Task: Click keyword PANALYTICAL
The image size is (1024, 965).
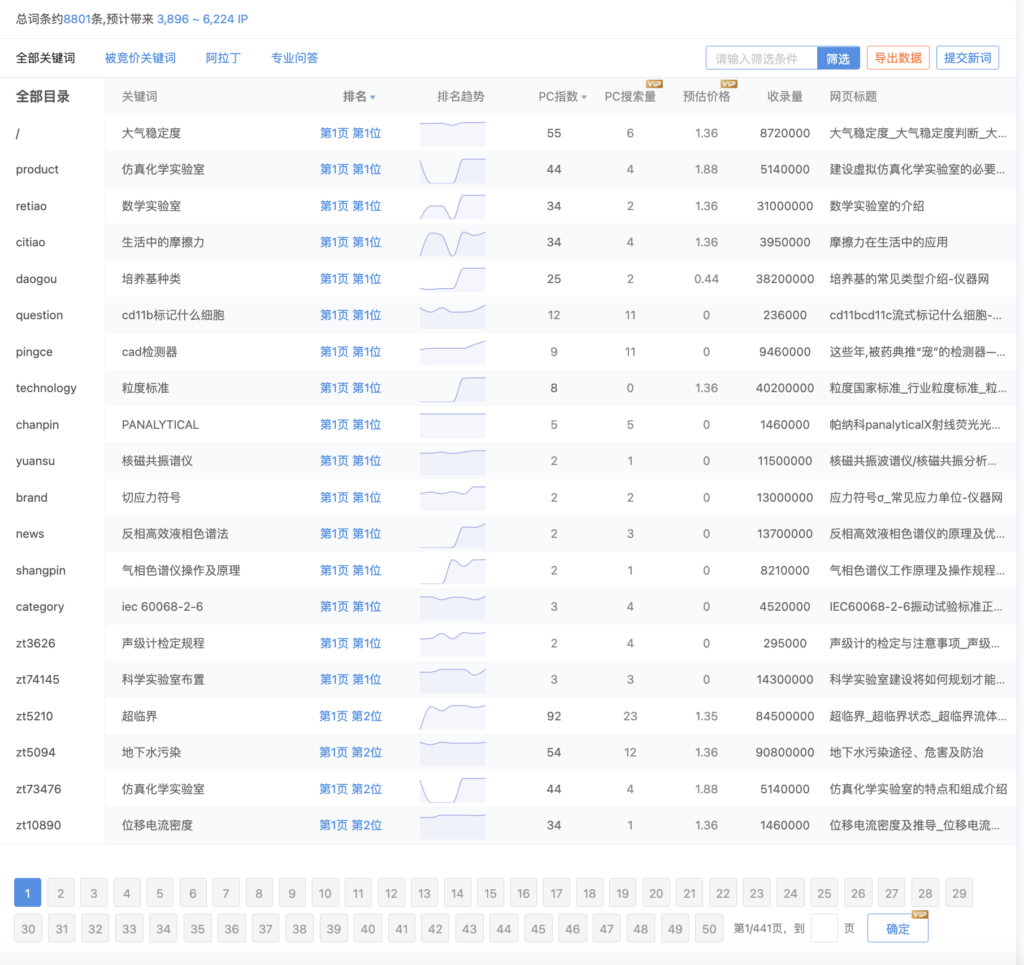Action: coord(160,424)
